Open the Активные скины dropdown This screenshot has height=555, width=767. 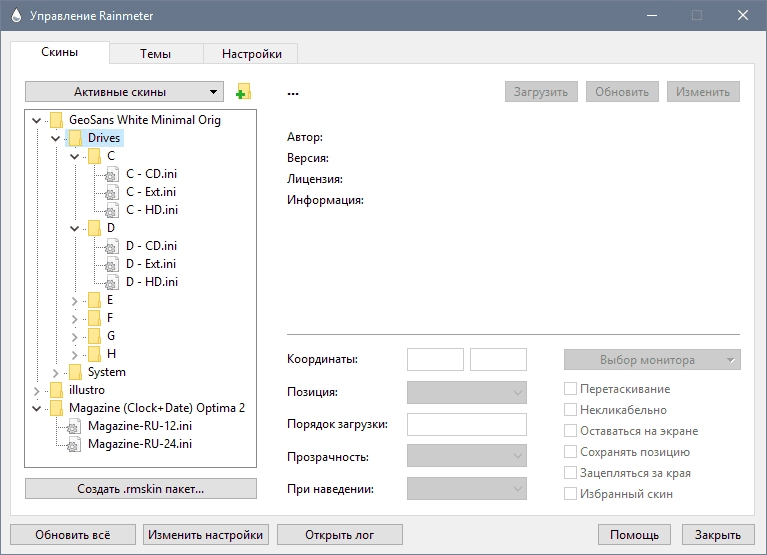(x=124, y=92)
